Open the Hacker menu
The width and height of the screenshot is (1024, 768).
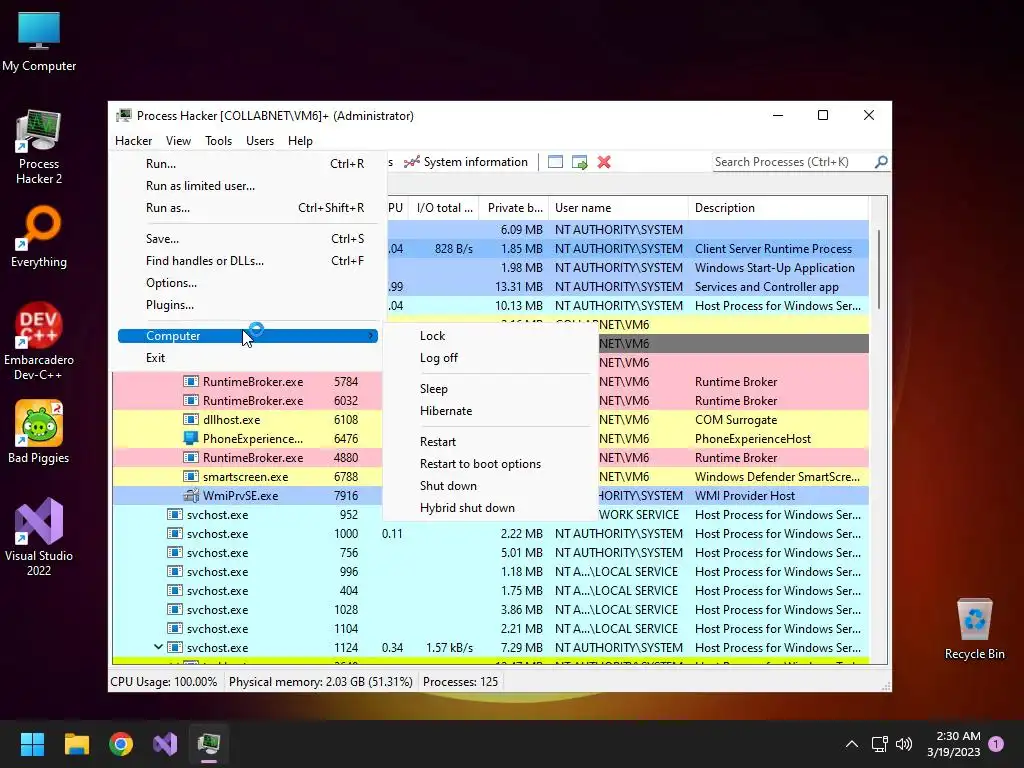coord(133,141)
